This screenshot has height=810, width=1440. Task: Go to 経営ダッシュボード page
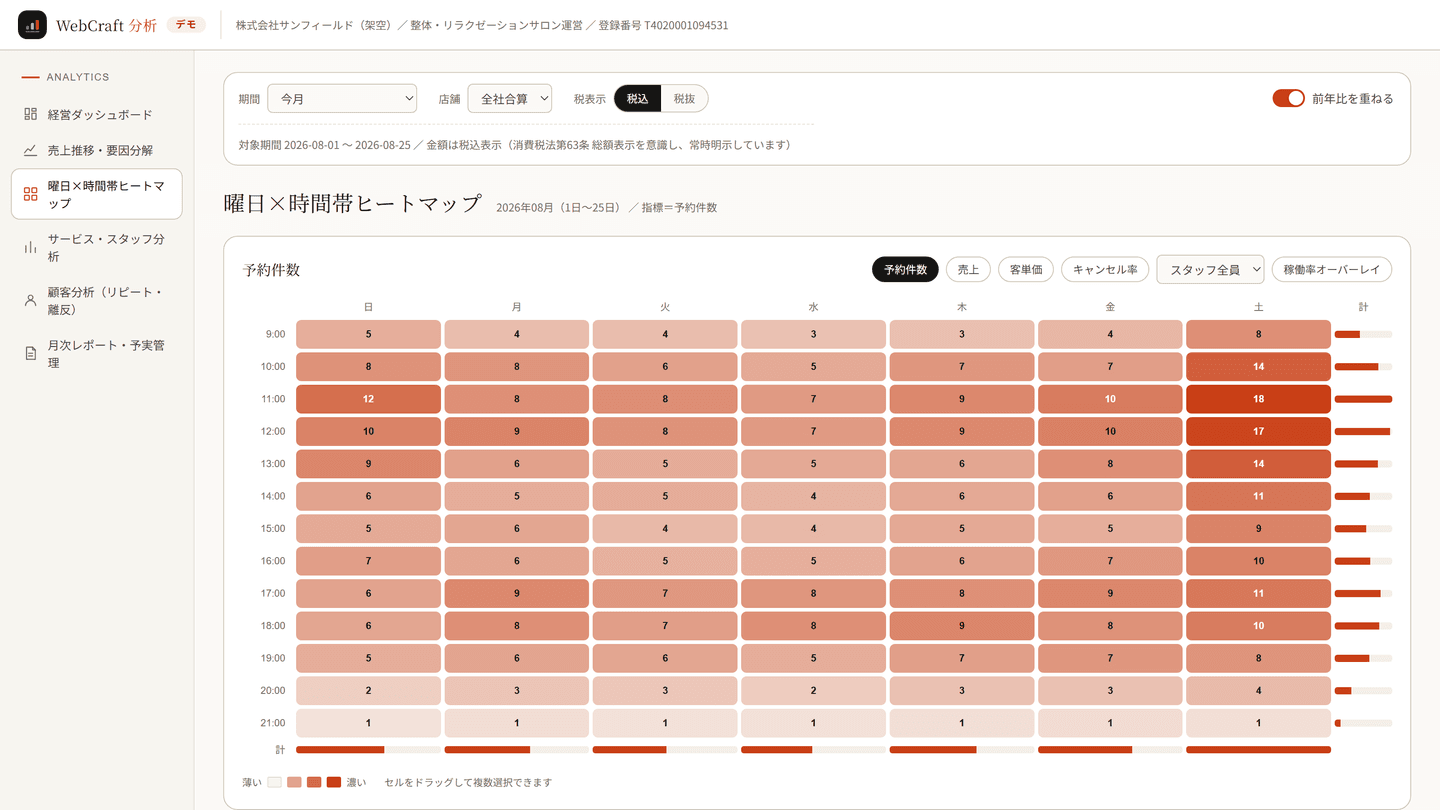[97, 114]
